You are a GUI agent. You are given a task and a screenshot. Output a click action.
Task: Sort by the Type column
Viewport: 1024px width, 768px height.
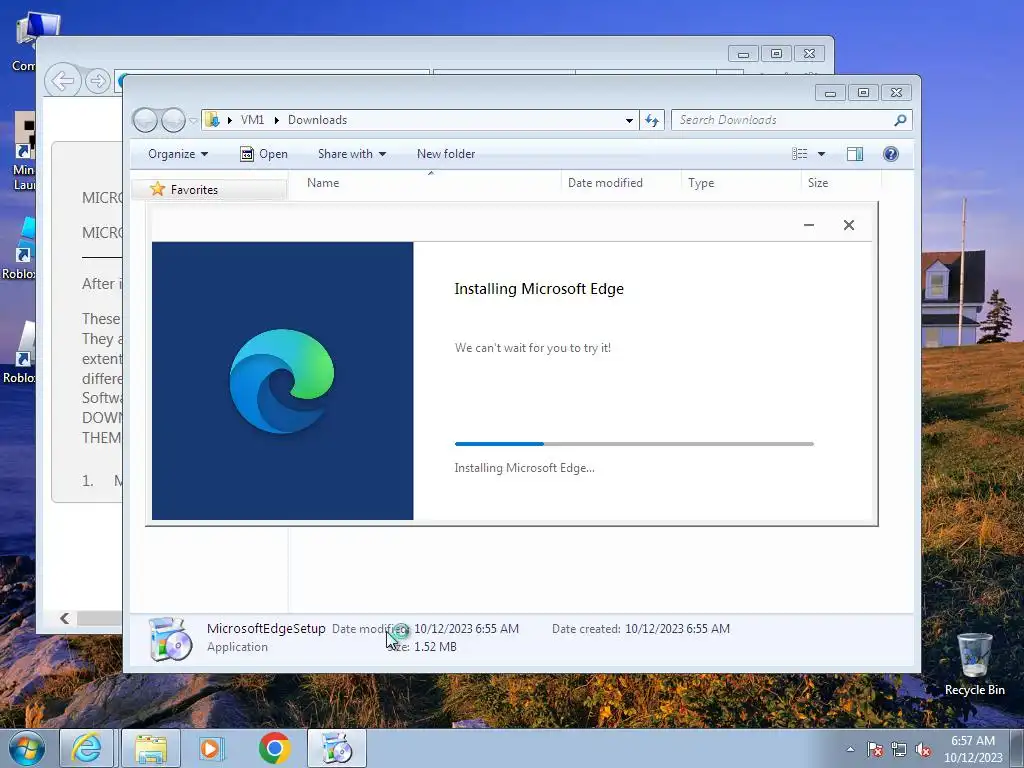pyautogui.click(x=741, y=183)
